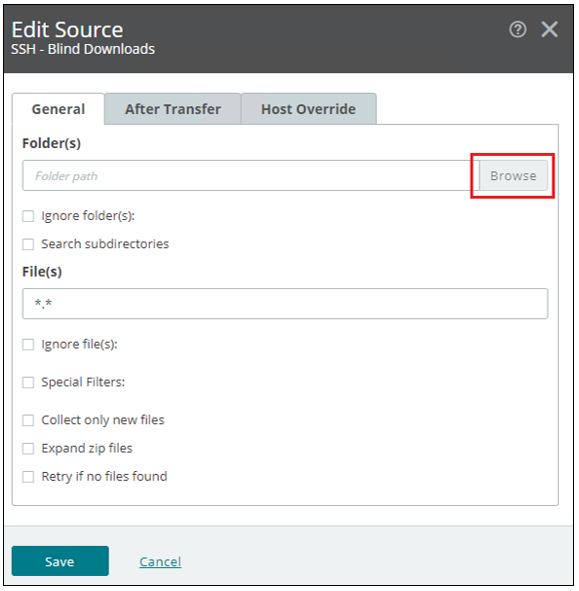Click the Browse button for folders

pos(513,176)
